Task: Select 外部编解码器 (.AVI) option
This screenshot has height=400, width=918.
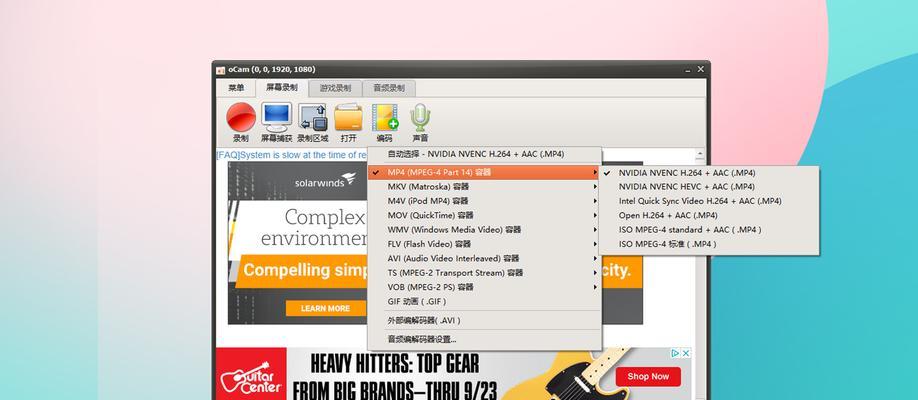Action: click(484, 320)
